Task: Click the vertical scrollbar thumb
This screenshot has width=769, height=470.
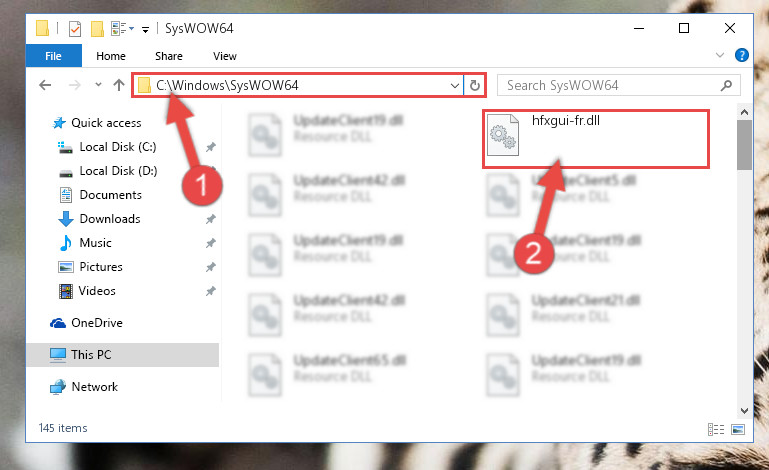Action: [744, 145]
